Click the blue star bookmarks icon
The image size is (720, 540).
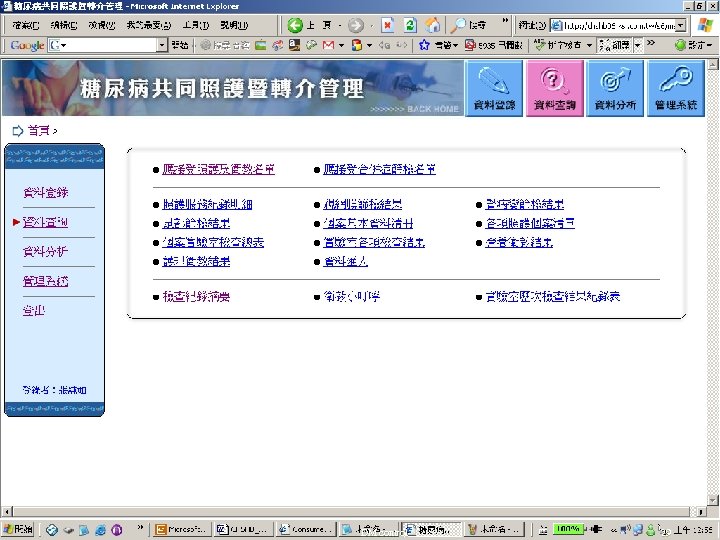coord(424,45)
